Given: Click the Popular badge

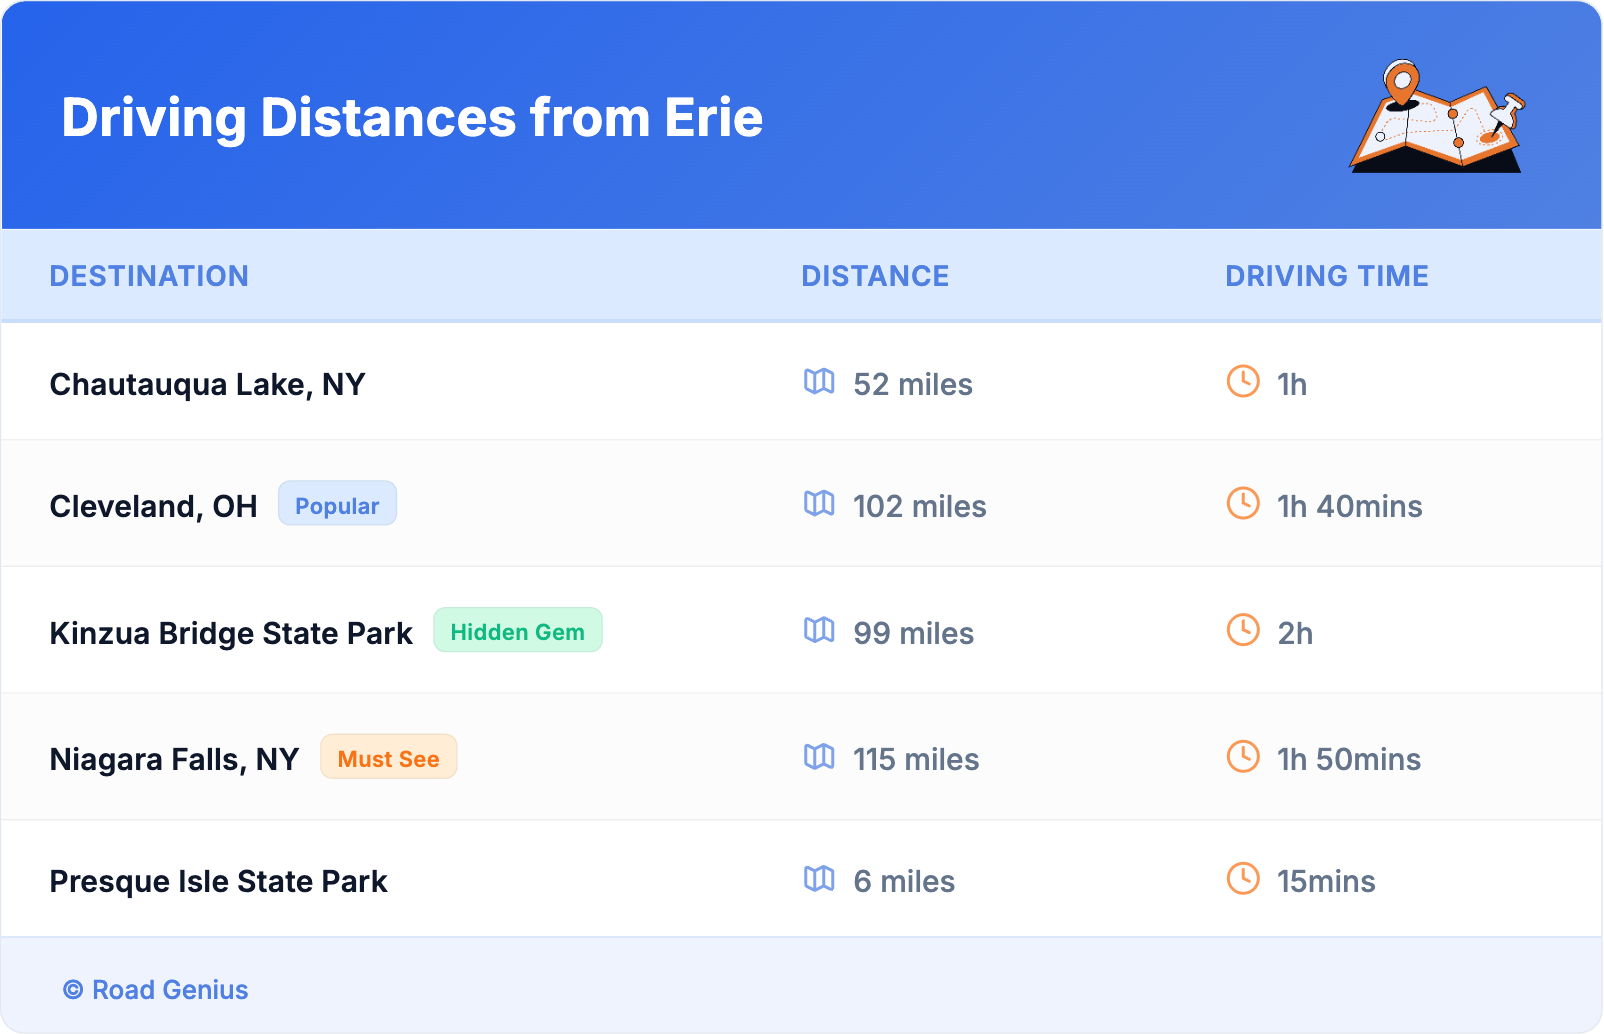Looking at the screenshot, I should (x=337, y=504).
